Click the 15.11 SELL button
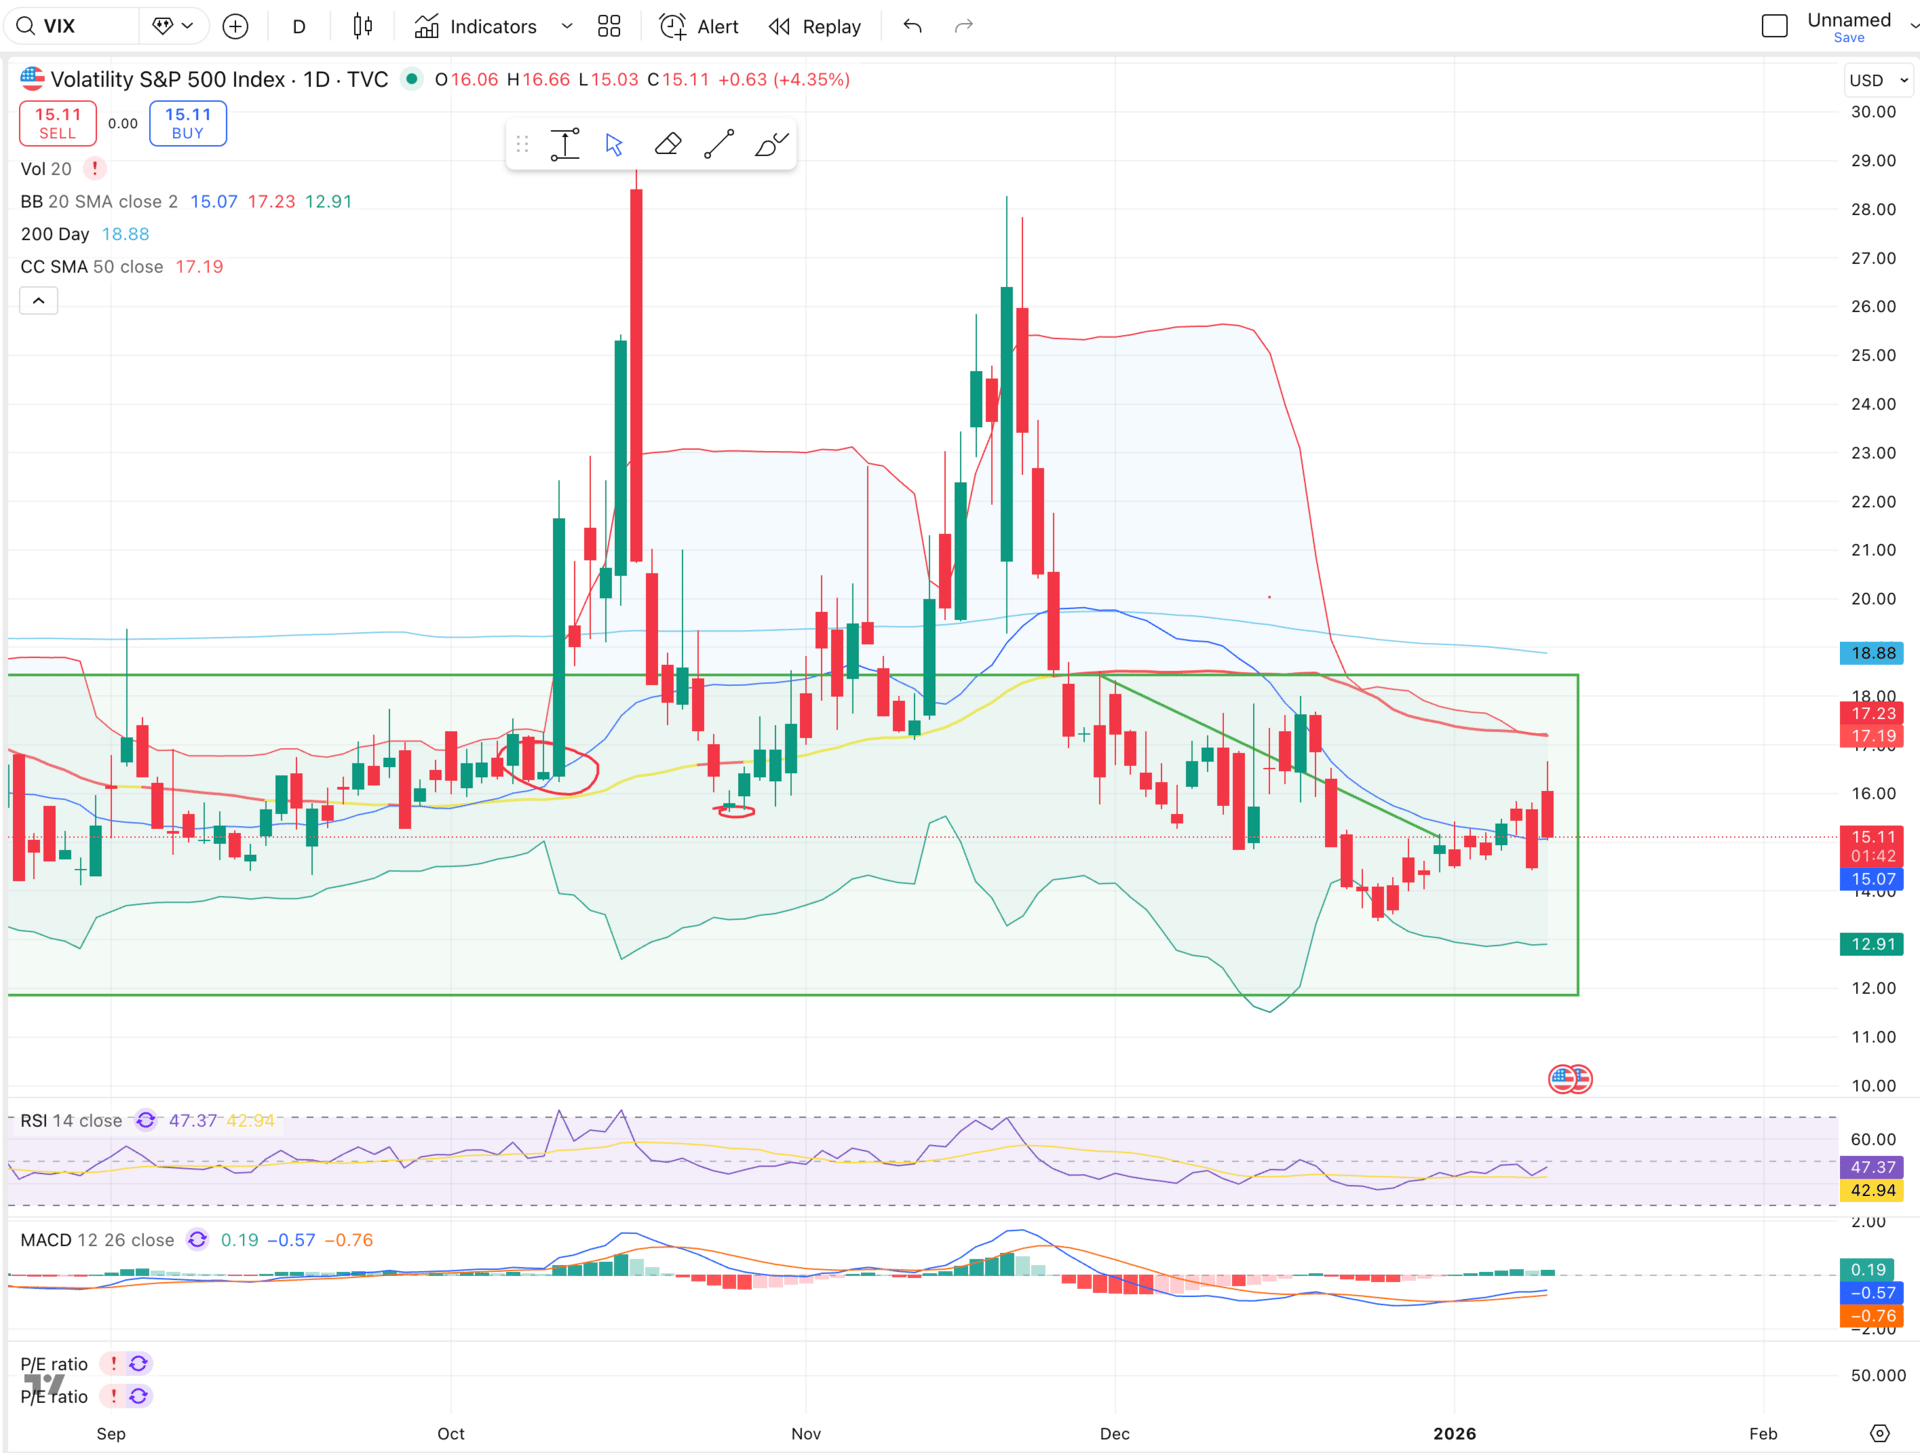The height and width of the screenshot is (1453, 1920). tap(58, 123)
